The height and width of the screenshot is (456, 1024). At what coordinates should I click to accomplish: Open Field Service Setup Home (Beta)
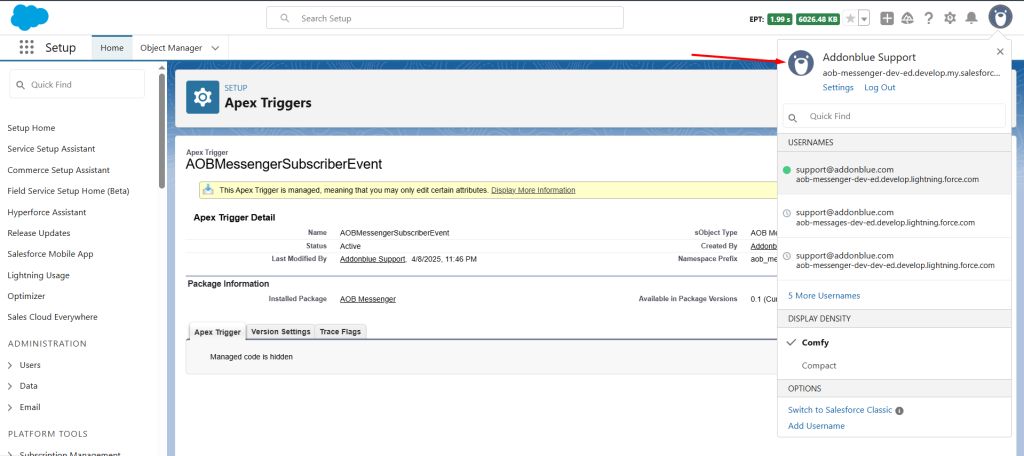click(x=68, y=191)
